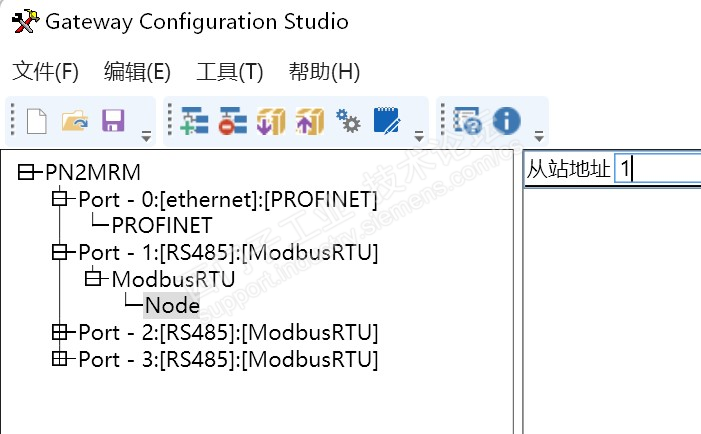Click the download configuration icon with down arrow
The width and height of the screenshot is (701, 434).
[272, 121]
